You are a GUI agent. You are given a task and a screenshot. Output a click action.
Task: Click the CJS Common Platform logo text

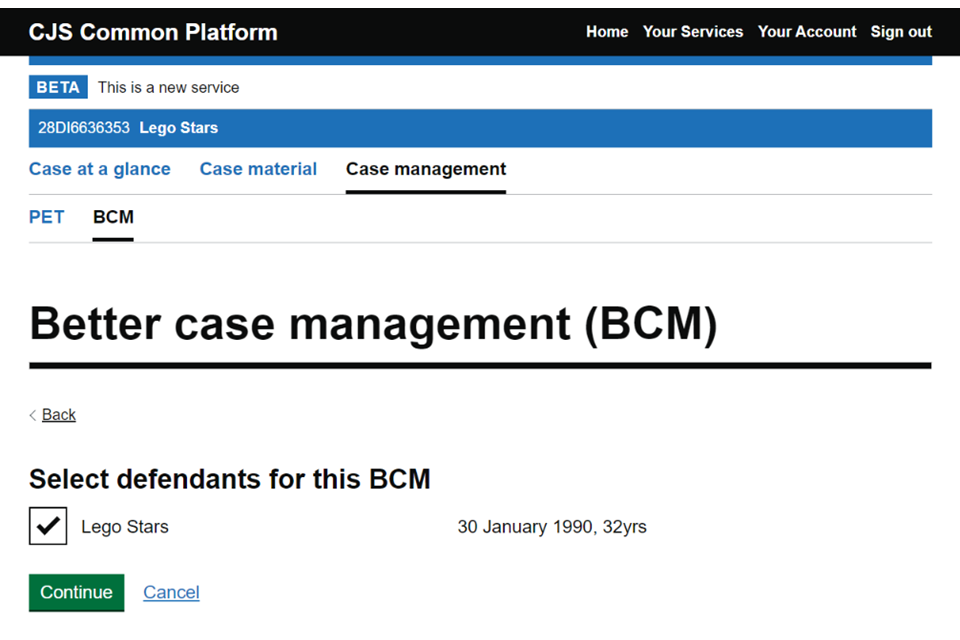pyautogui.click(x=152, y=31)
